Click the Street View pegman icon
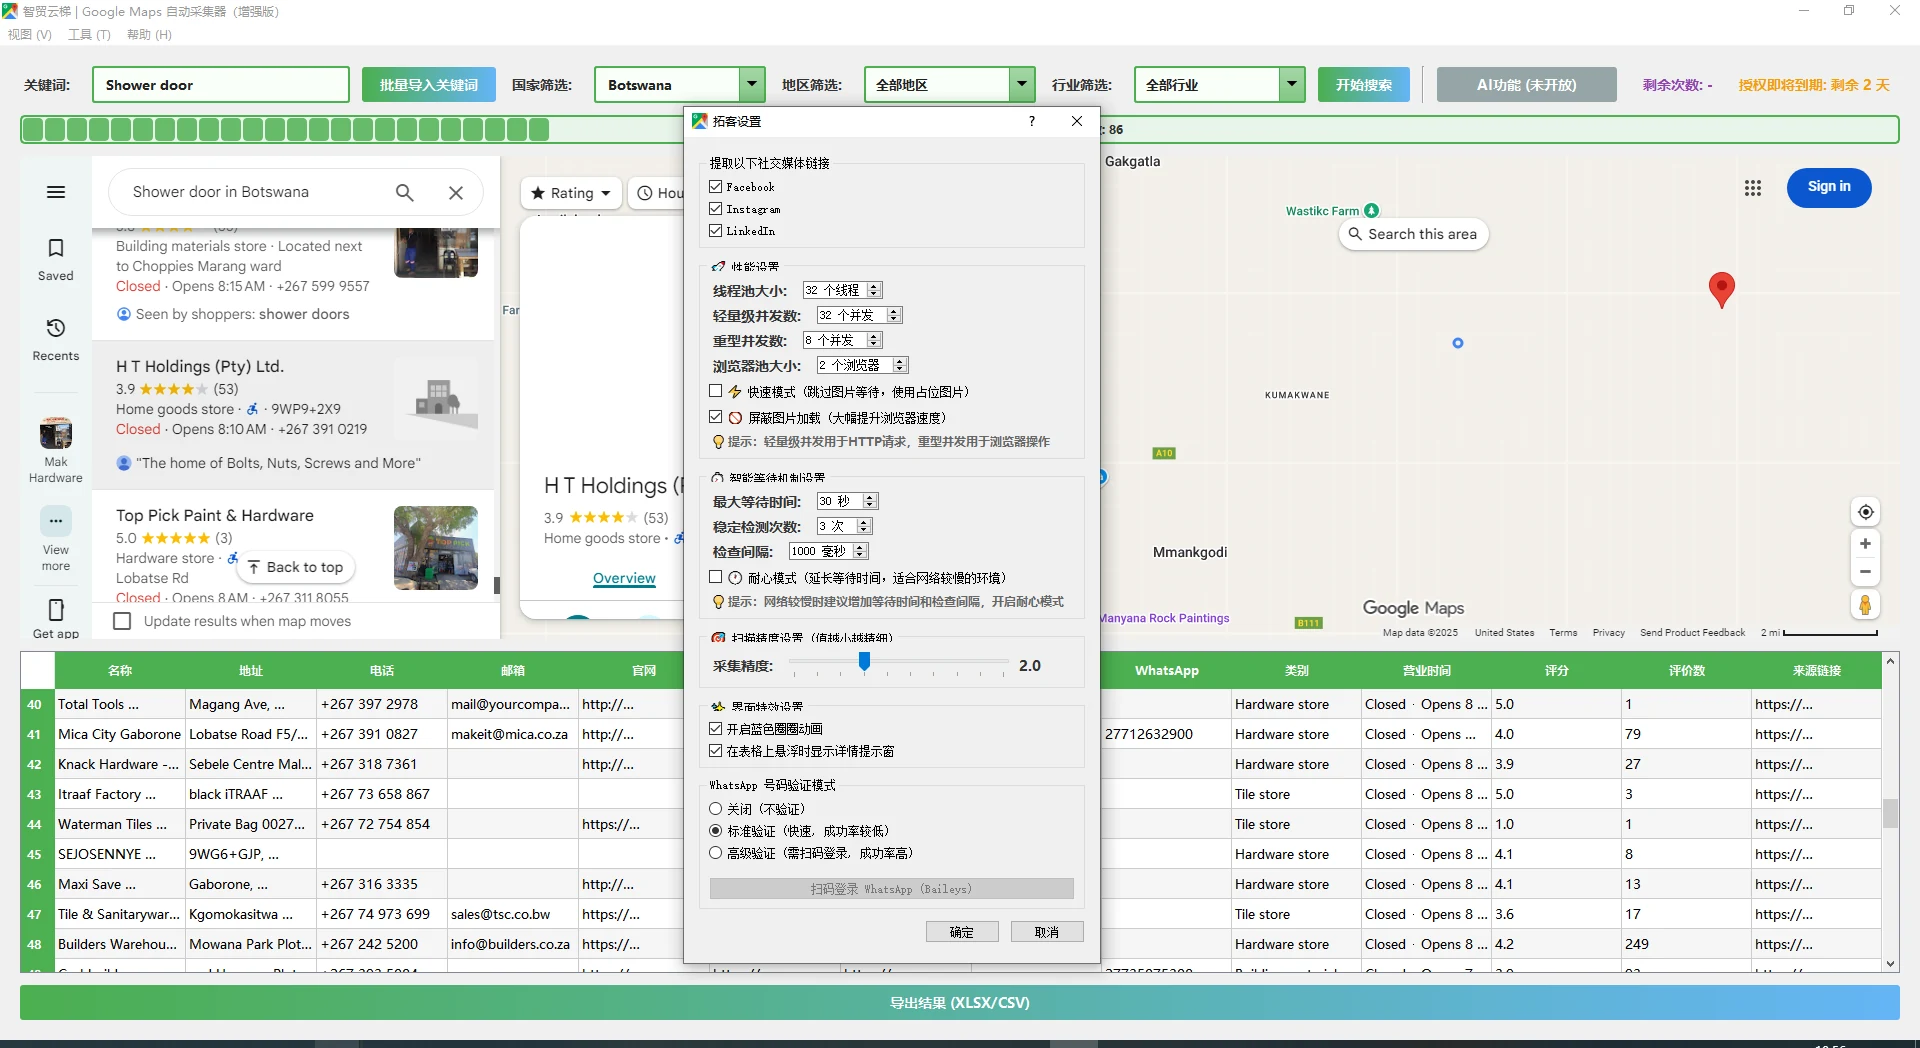This screenshot has width=1920, height=1048. click(x=1865, y=605)
